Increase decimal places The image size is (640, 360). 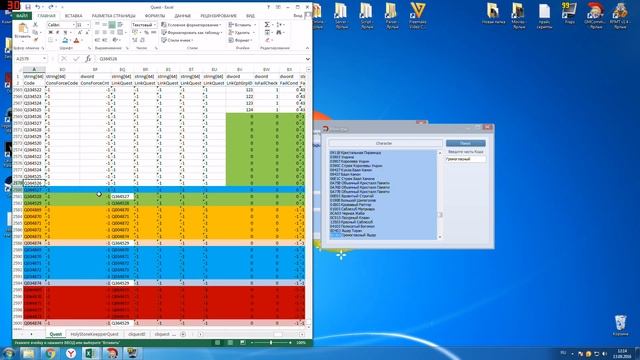tap(135, 40)
